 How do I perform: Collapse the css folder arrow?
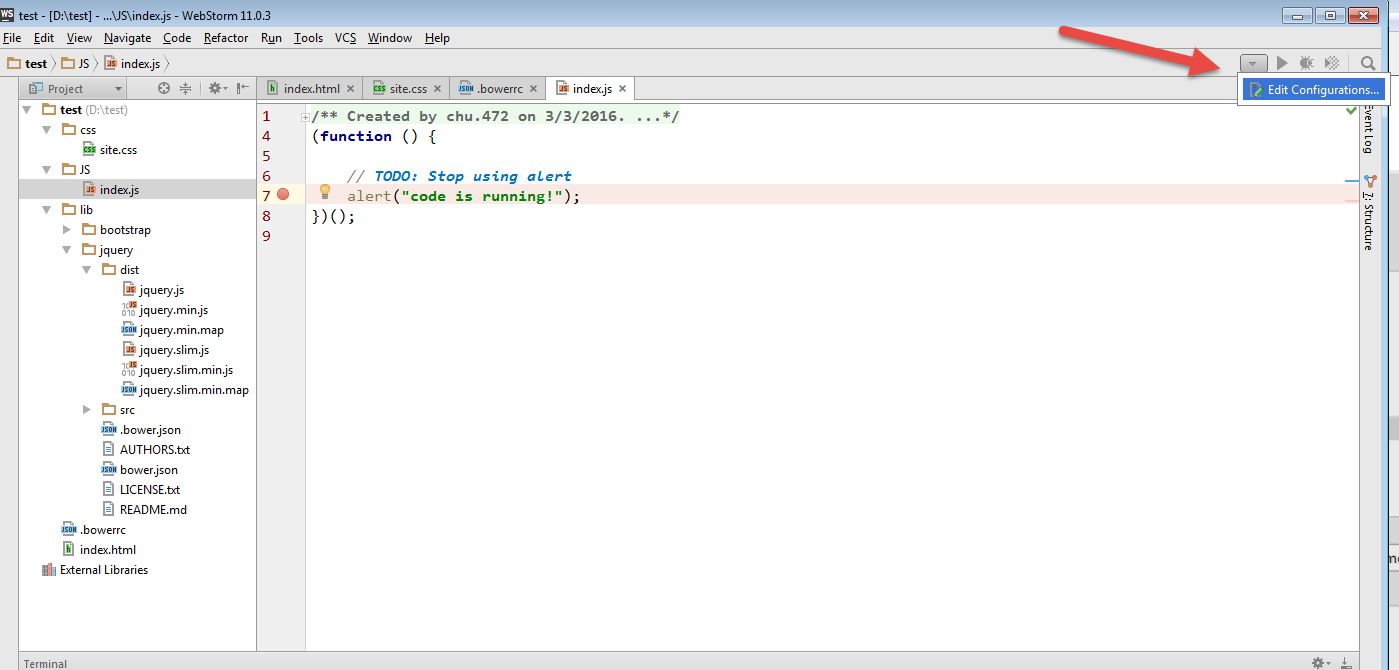[47, 130]
